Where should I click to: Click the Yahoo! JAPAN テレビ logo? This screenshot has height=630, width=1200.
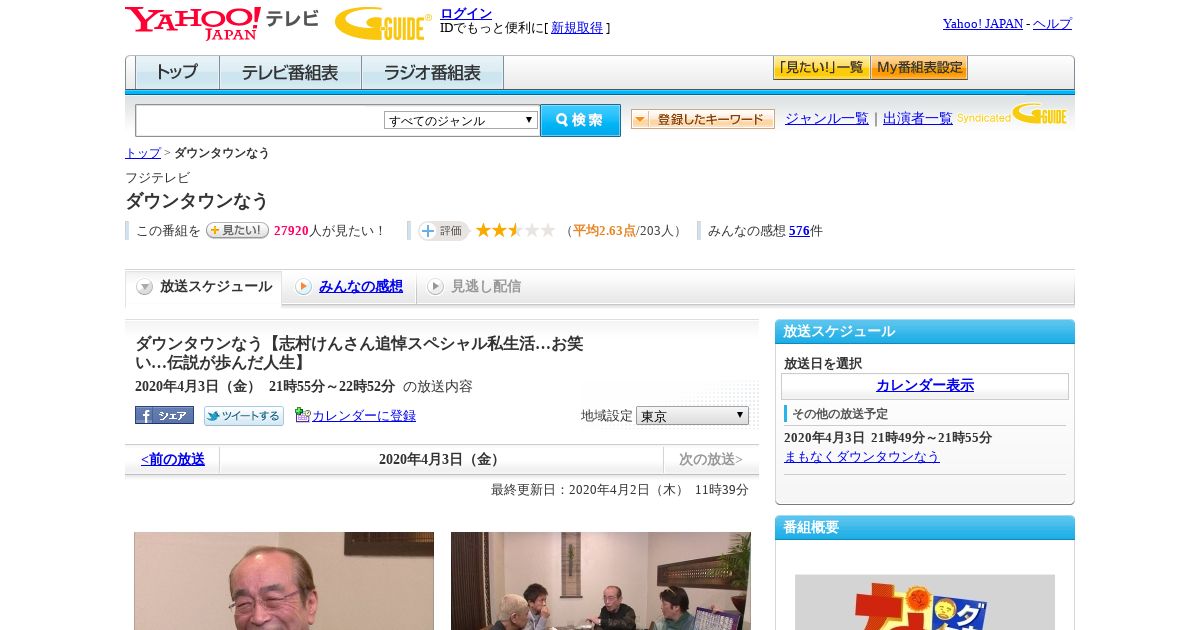221,23
